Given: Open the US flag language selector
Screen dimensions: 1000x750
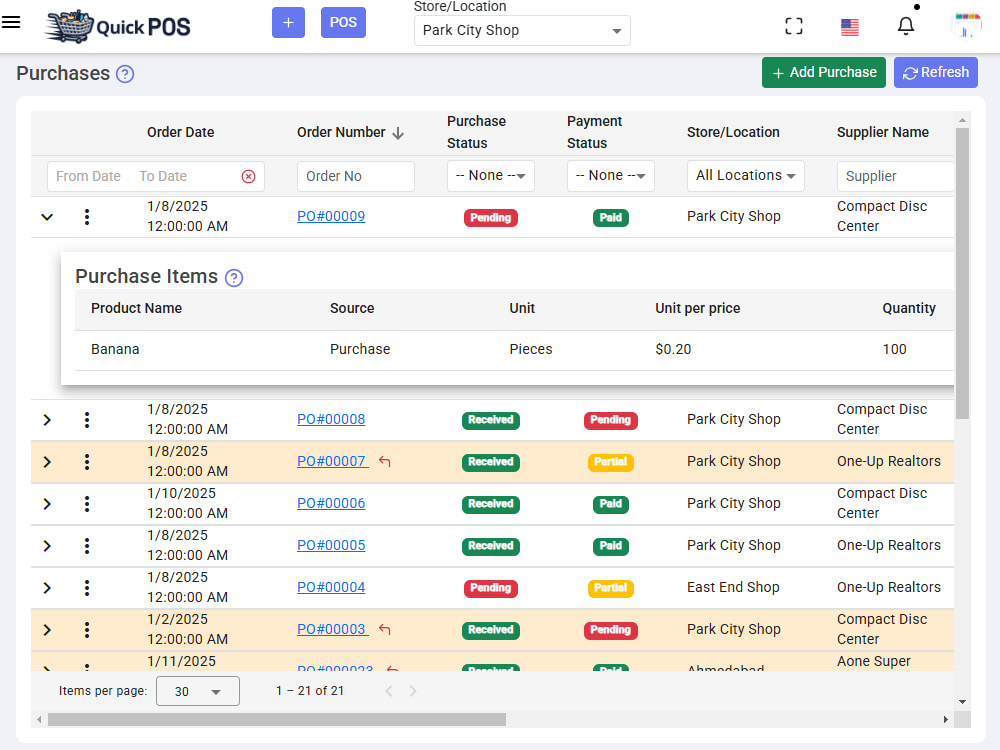Looking at the screenshot, I should point(849,27).
